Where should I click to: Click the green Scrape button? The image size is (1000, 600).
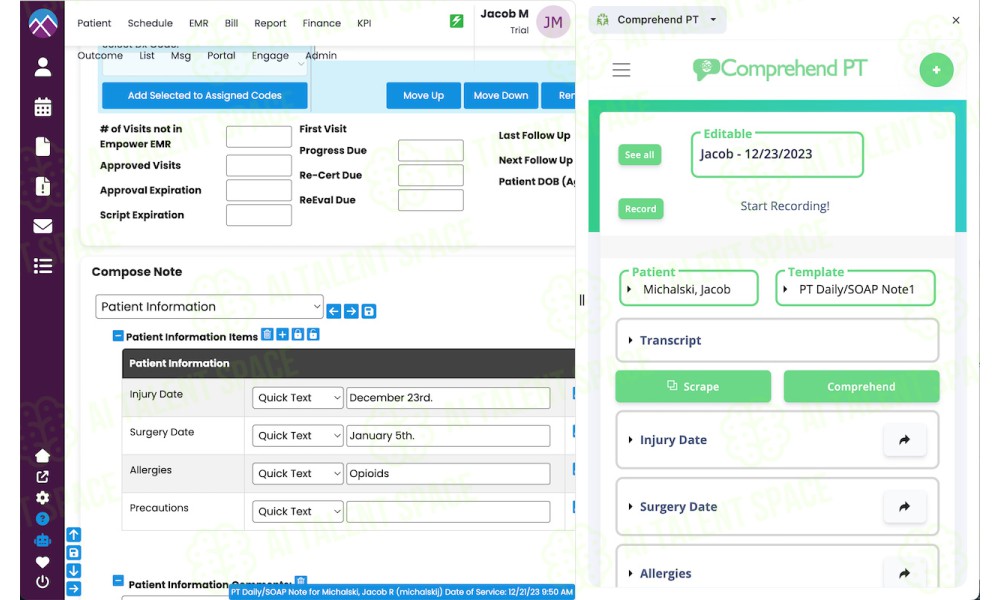click(x=693, y=386)
